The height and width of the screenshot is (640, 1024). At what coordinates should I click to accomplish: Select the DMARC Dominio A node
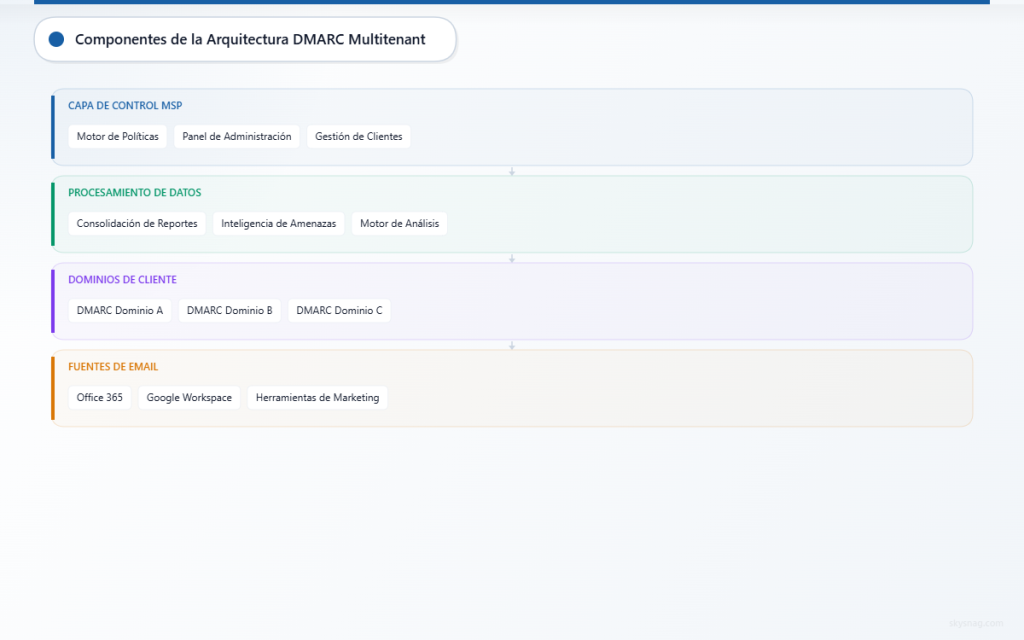[119, 310]
